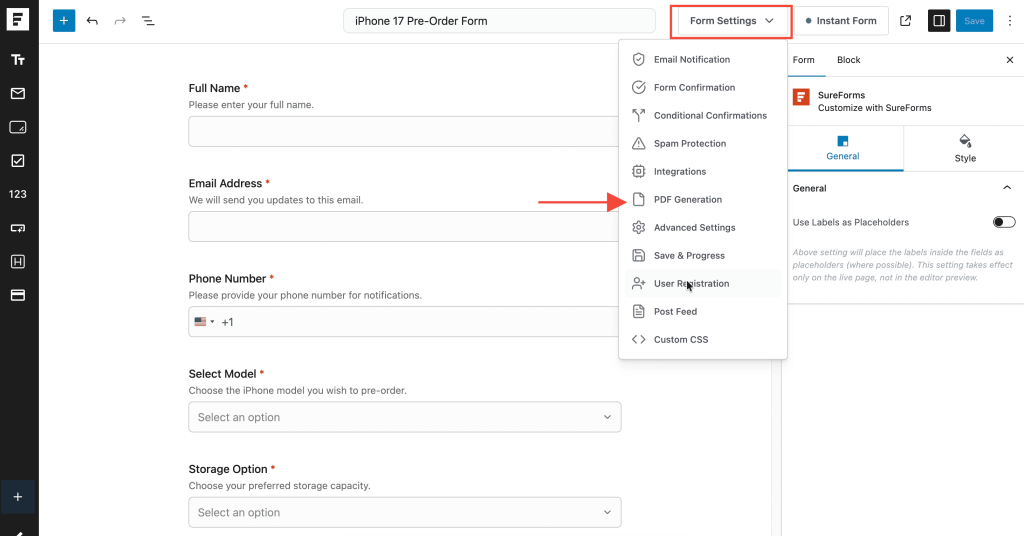1024x536 pixels.
Task: Add a number field (123) from sidebar
Action: click(18, 194)
